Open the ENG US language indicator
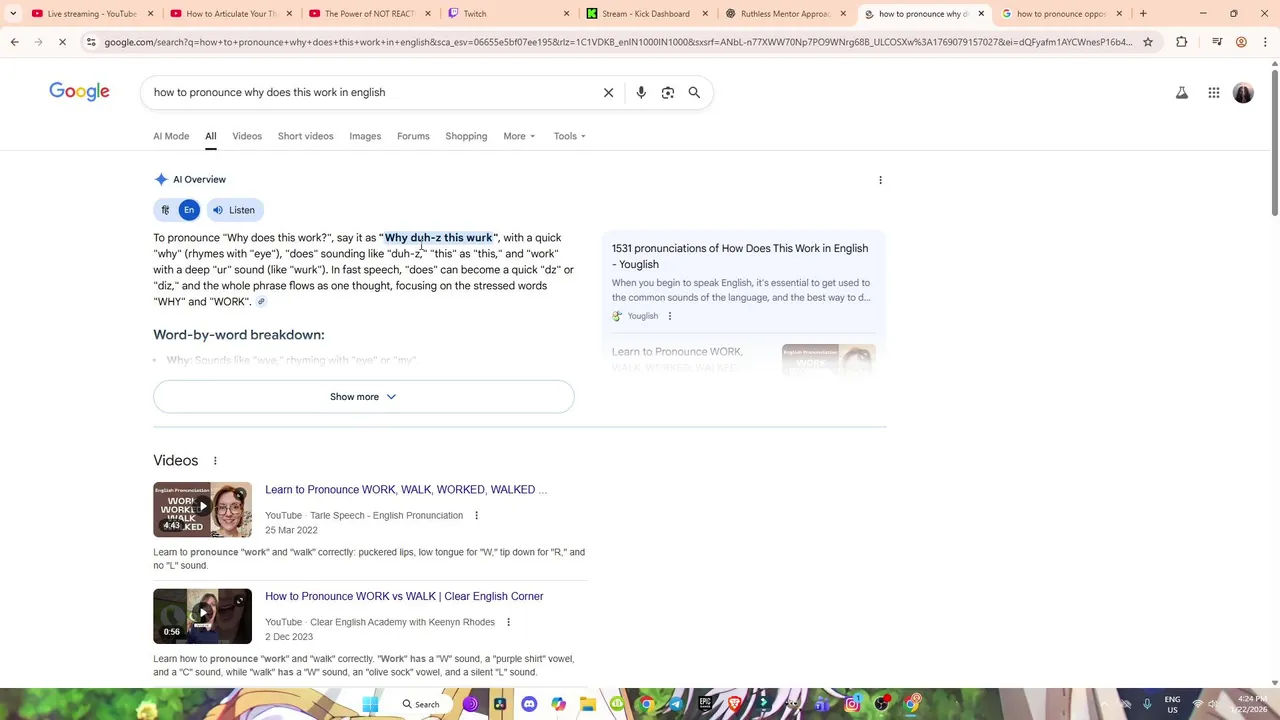Viewport: 1280px width, 720px height. tap(1172, 704)
